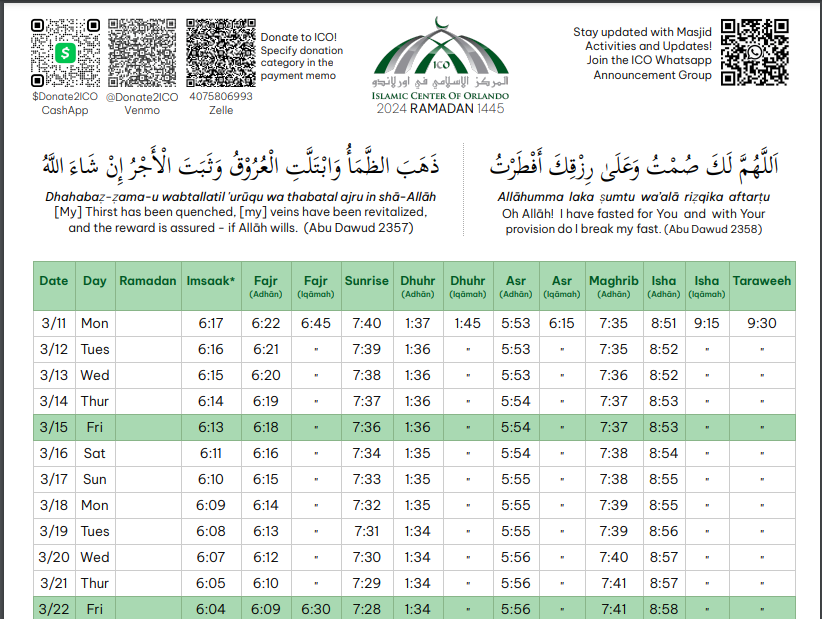The height and width of the screenshot is (619, 822).
Task: Click Imsaak 6:05 on 3/21
Action: coord(211,583)
